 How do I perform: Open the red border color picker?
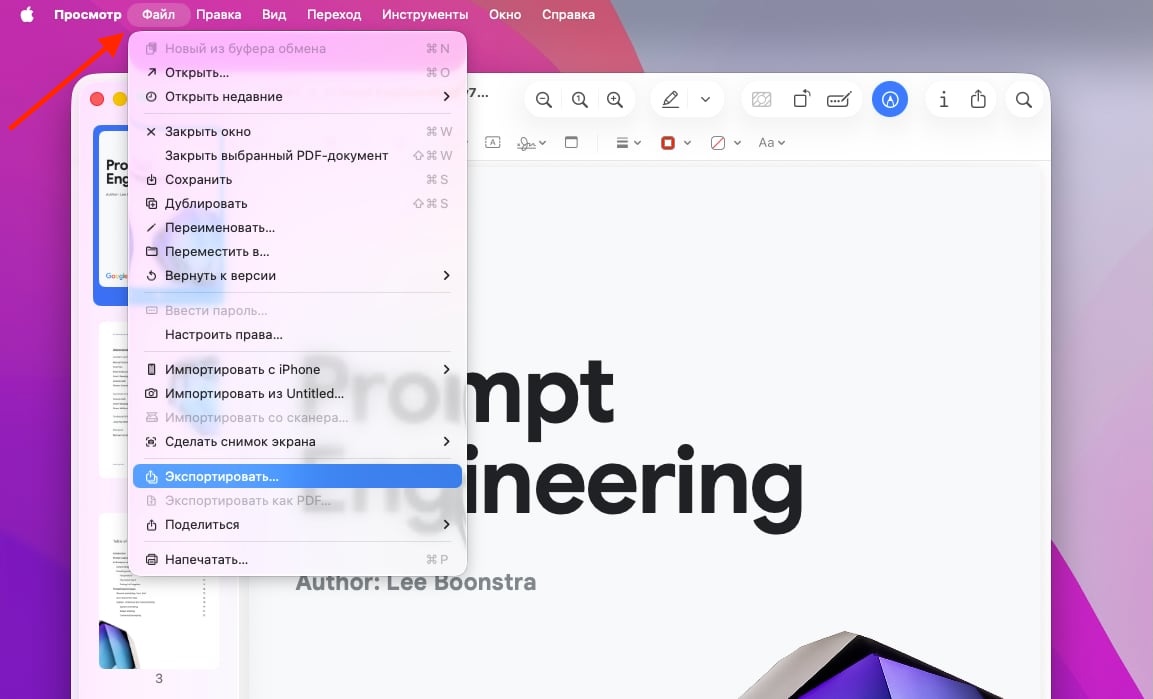click(x=676, y=143)
